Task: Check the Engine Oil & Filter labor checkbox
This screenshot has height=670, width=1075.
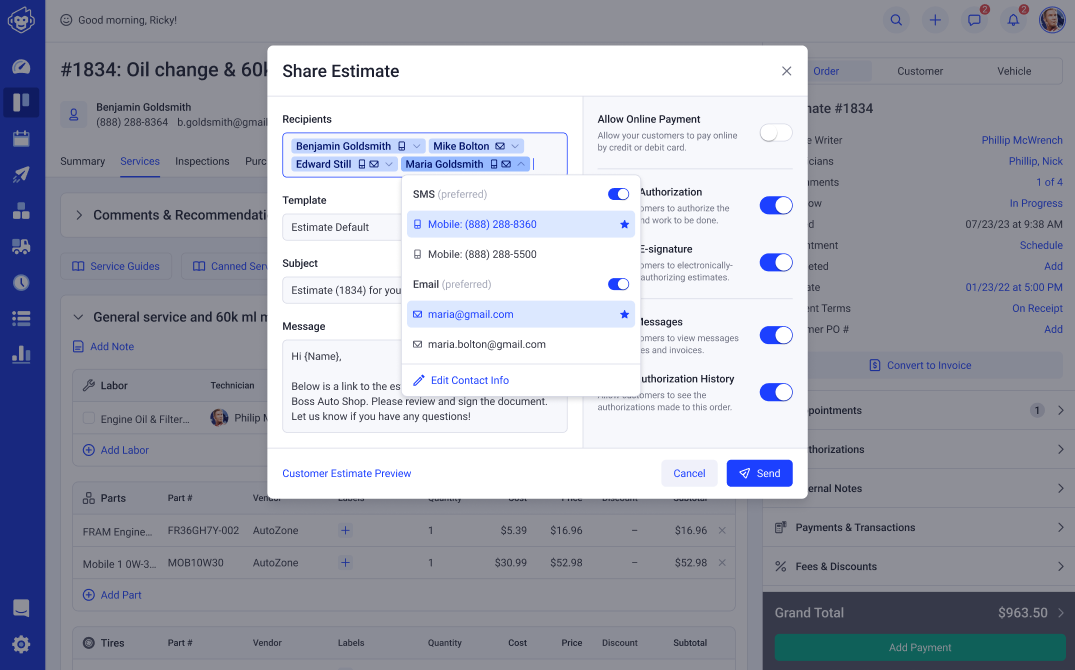Action: 88,418
